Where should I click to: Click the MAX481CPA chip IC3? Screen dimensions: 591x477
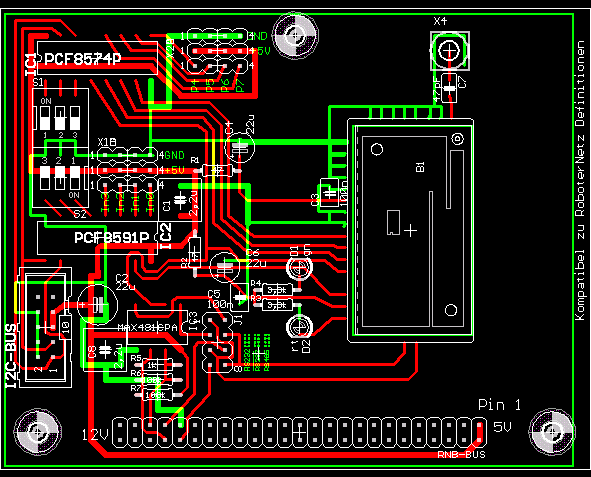point(158,327)
